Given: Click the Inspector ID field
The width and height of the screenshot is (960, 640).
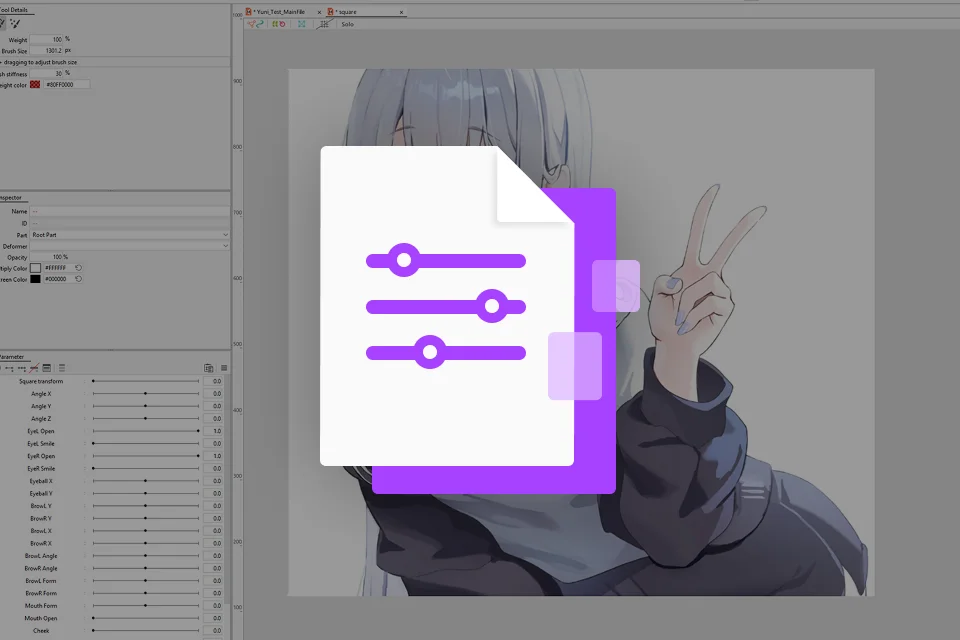Looking at the screenshot, I should 130,223.
